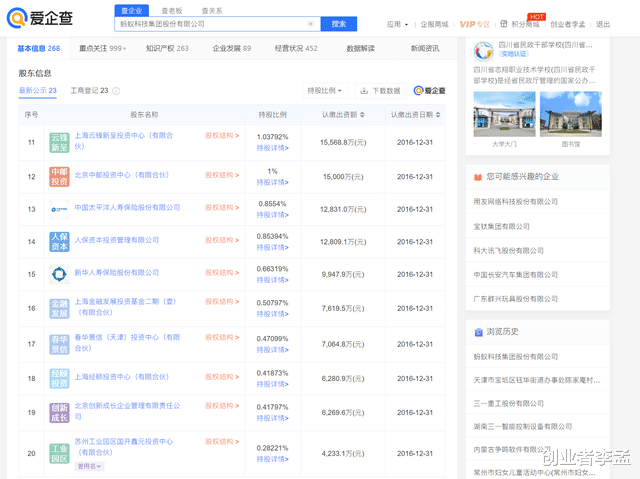640x479 pixels.
Task: Select the 经营状况 452 tab
Action: click(x=296, y=49)
